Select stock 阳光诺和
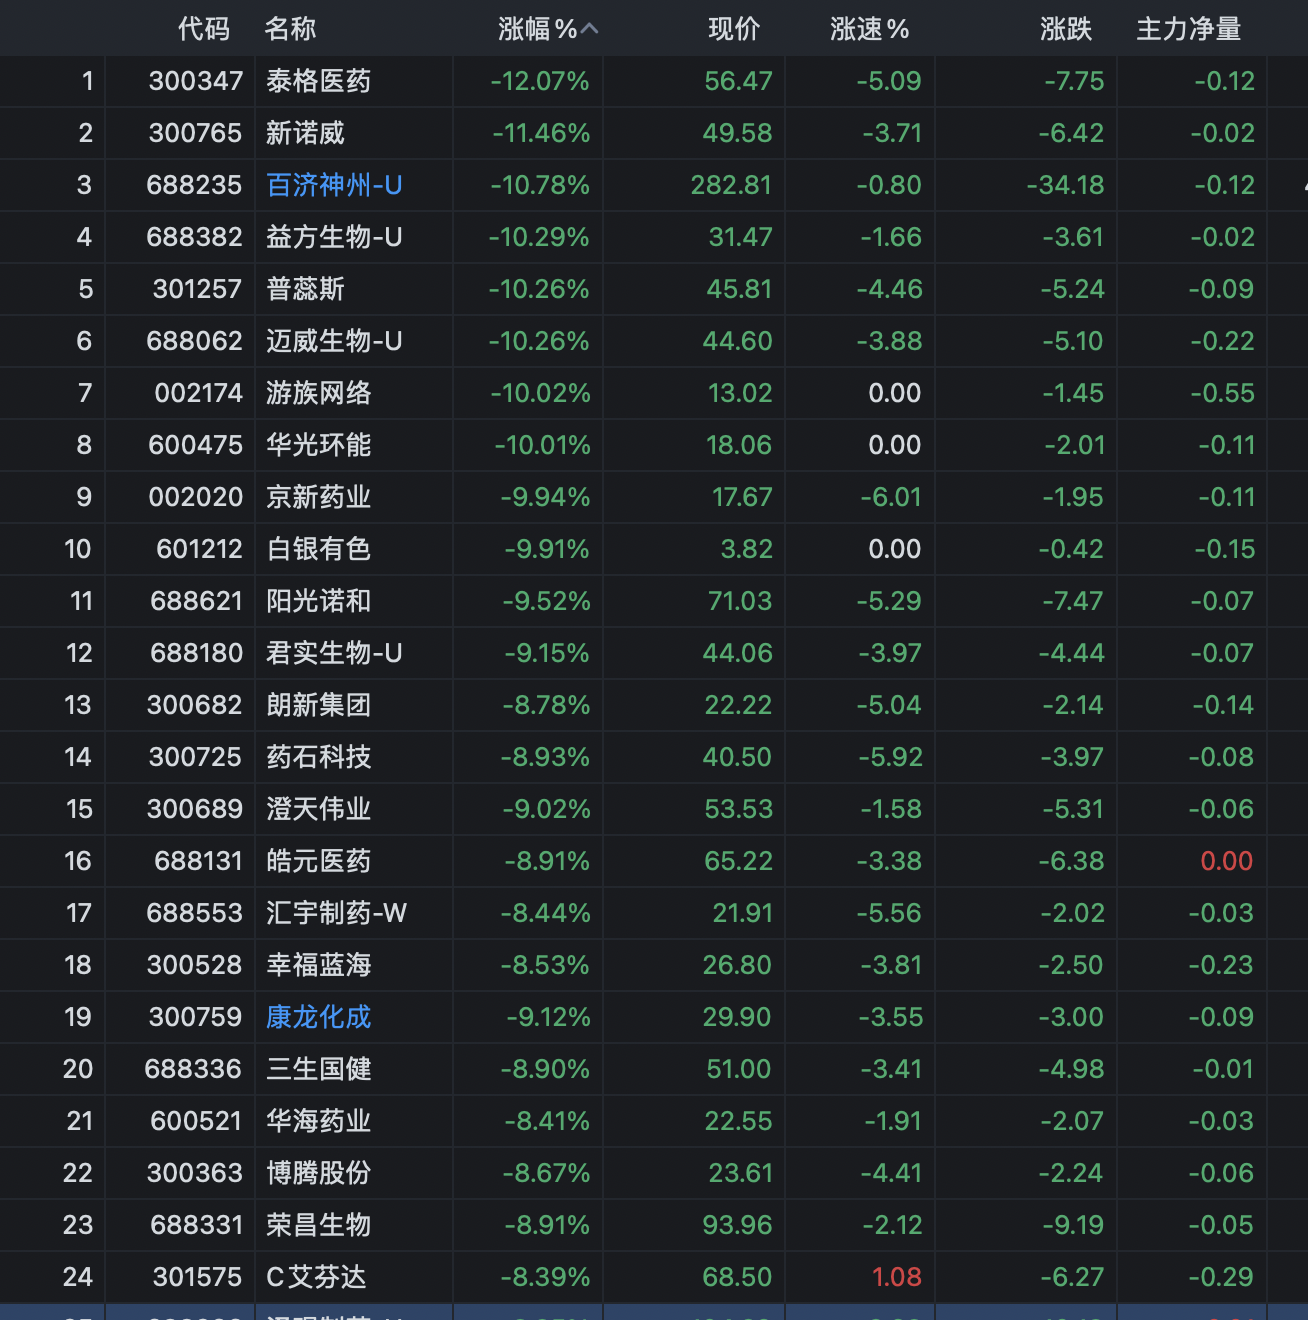Screen dimensions: 1308x1320 [x=319, y=601]
